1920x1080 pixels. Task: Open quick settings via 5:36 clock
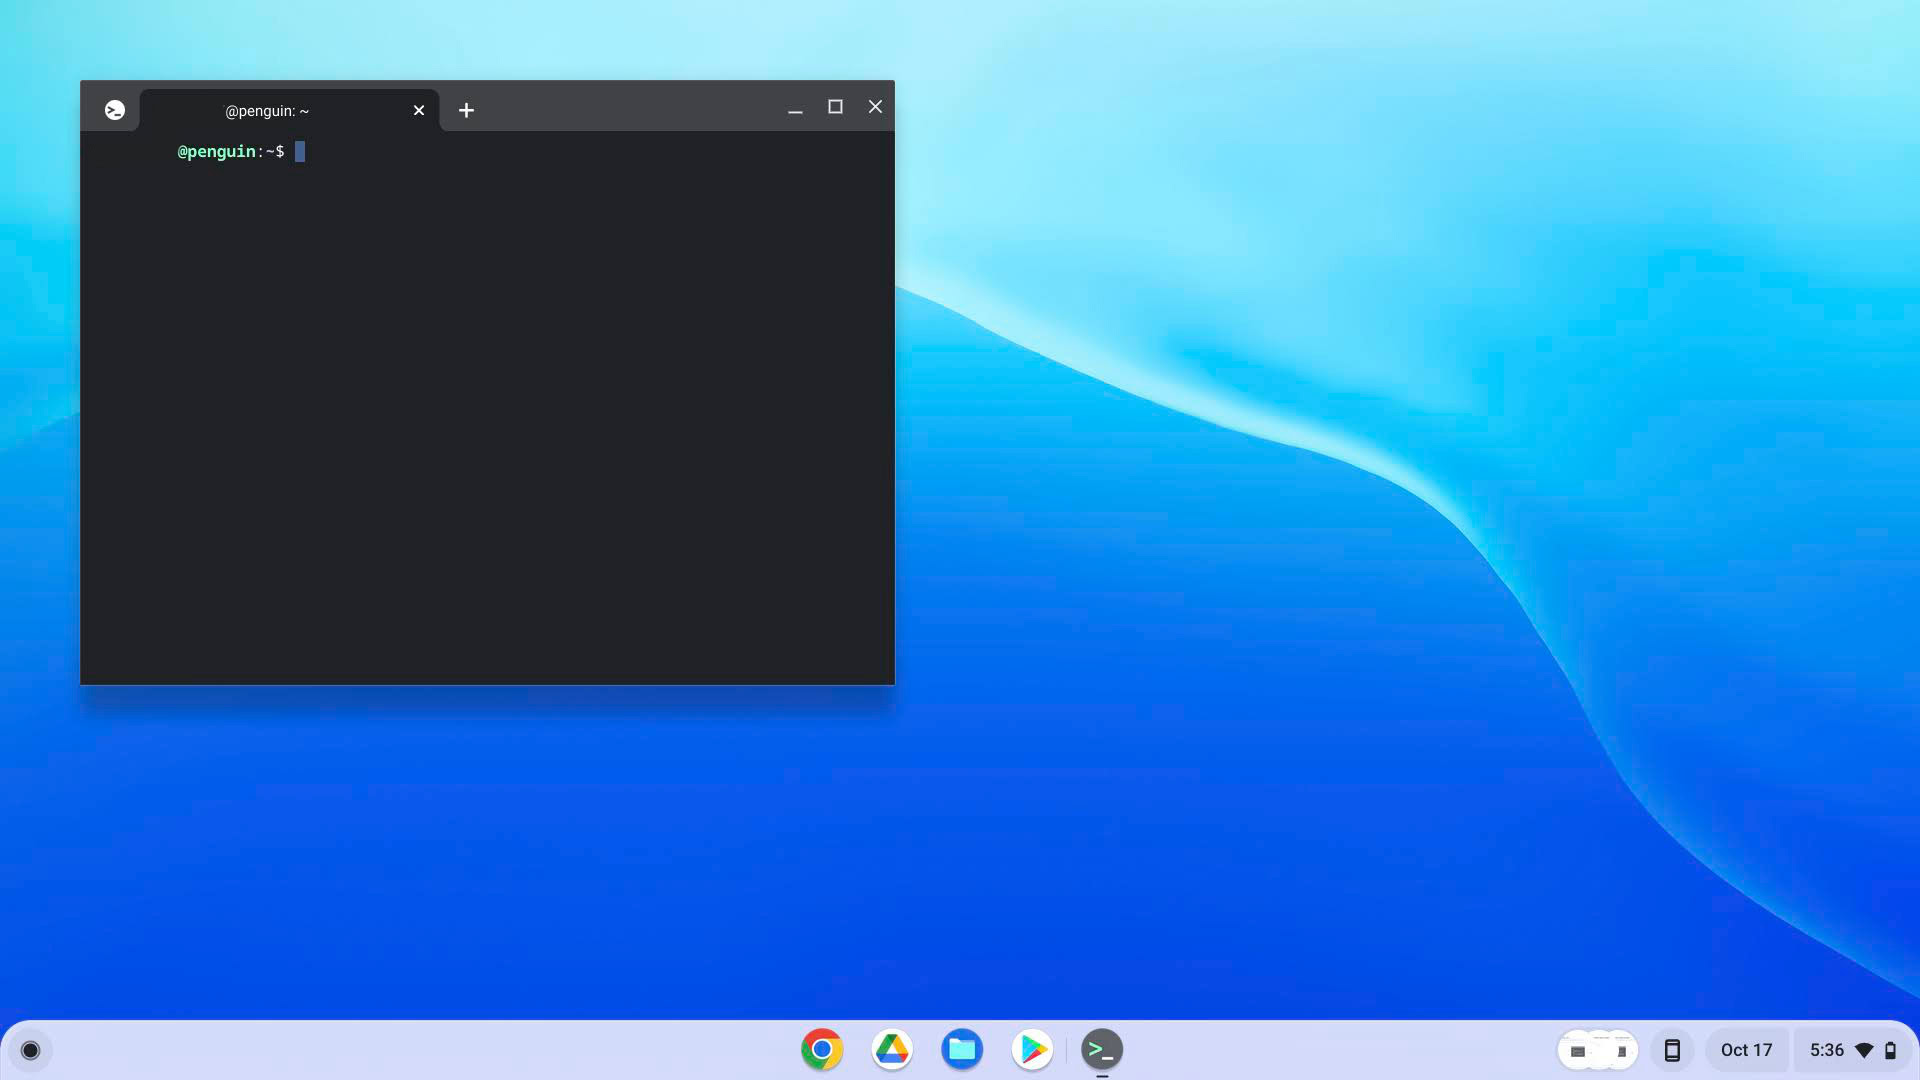click(x=1826, y=1050)
